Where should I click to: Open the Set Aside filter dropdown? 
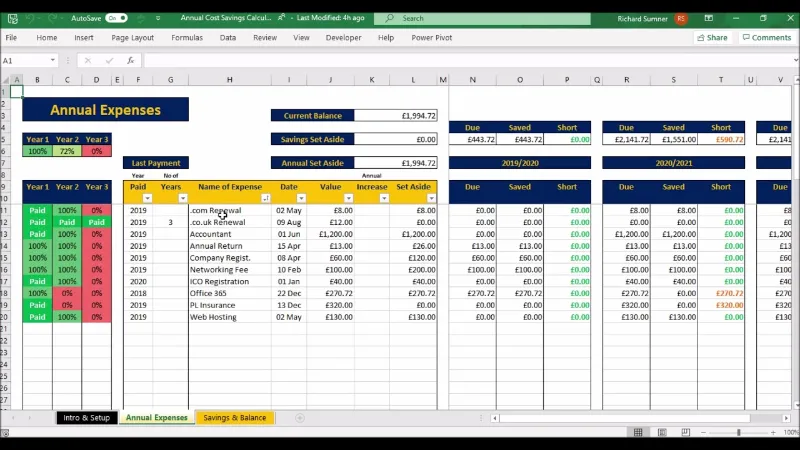tap(431, 198)
